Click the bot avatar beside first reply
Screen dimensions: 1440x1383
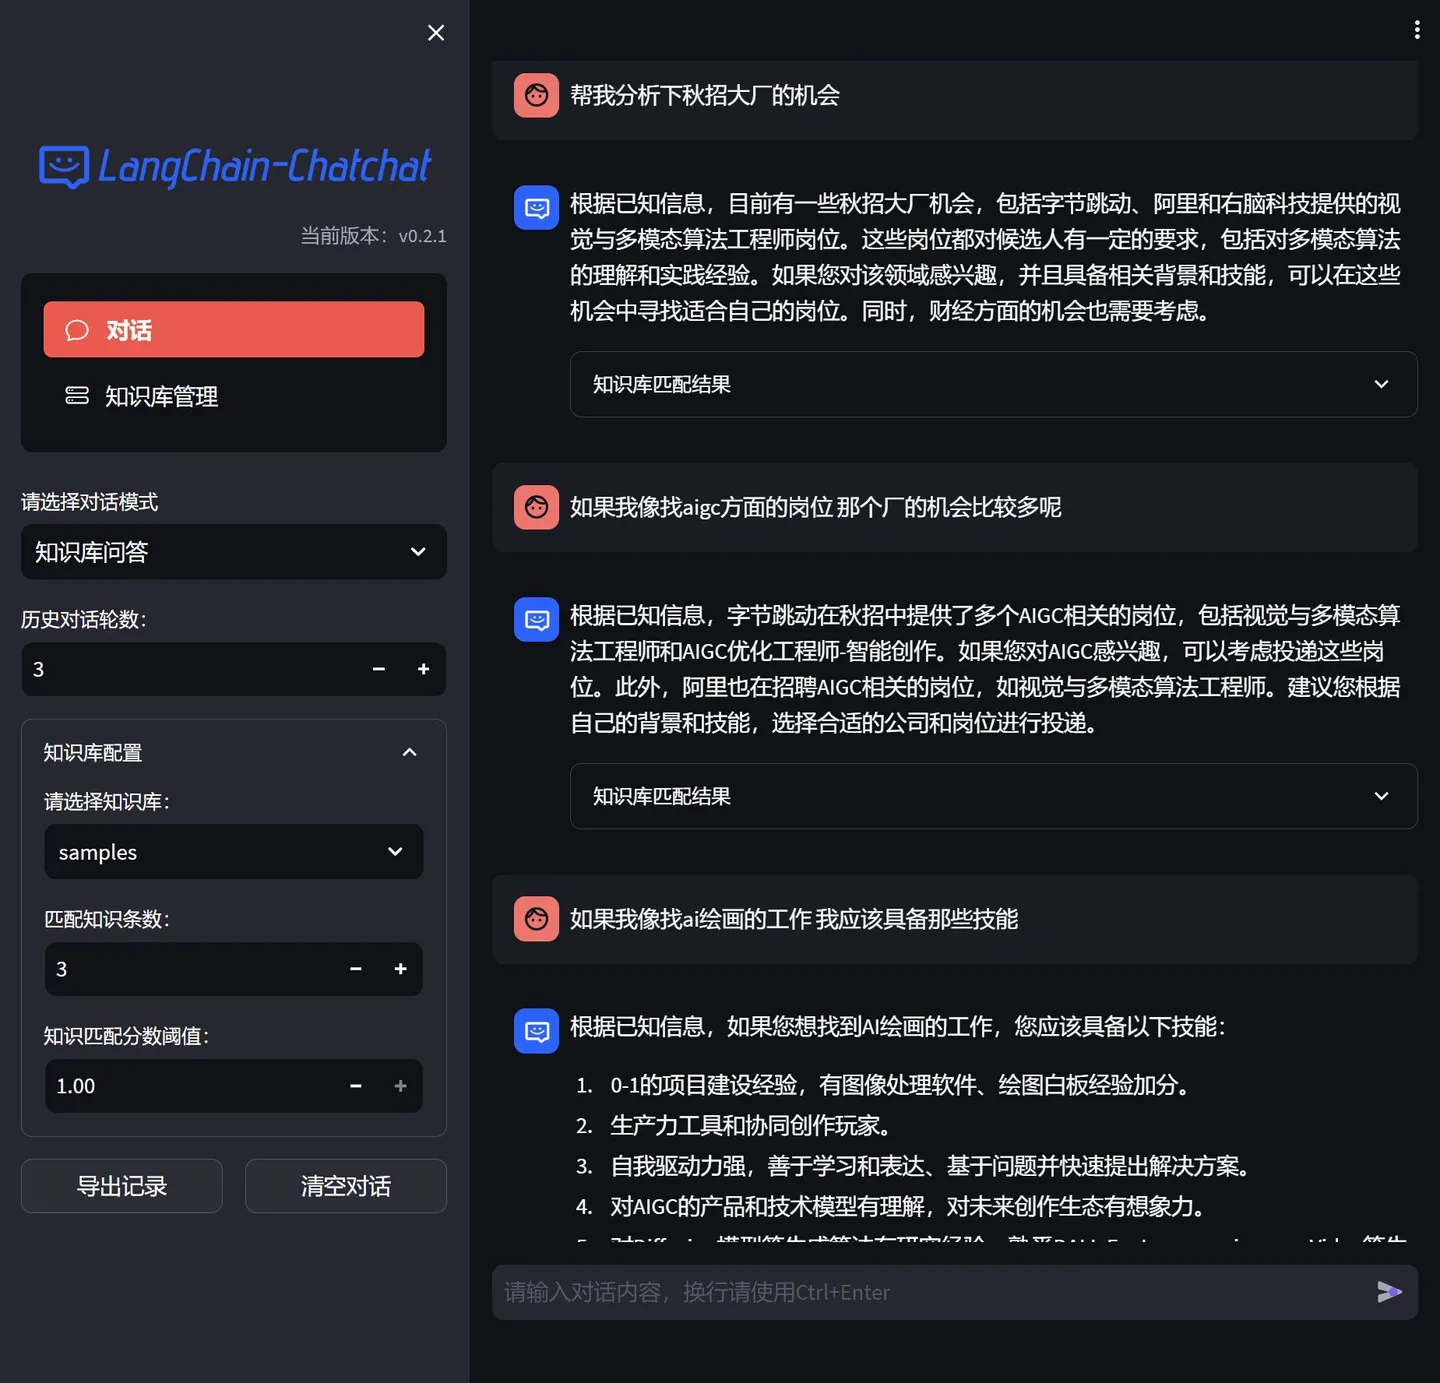click(x=536, y=207)
